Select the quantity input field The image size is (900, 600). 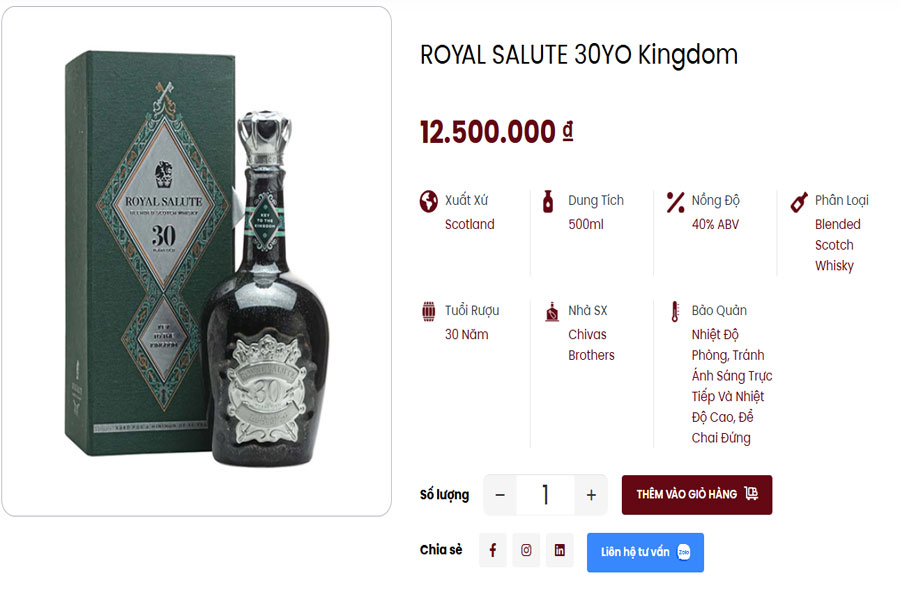545,494
